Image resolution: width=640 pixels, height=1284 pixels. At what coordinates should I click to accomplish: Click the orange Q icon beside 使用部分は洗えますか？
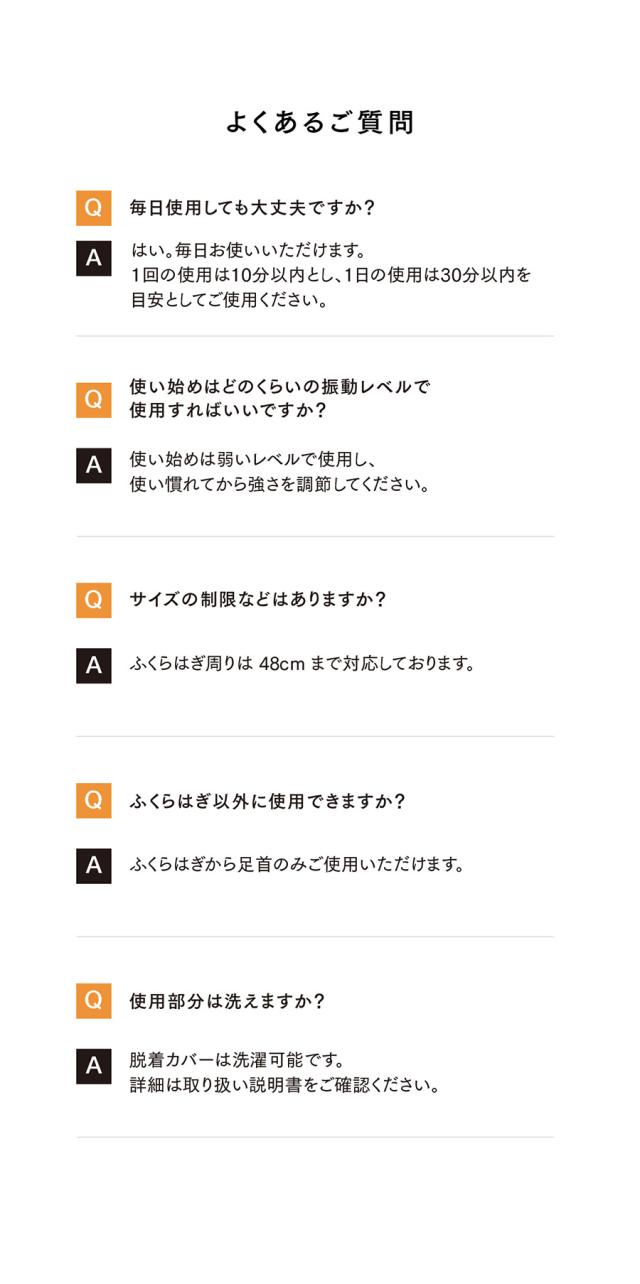tap(93, 1001)
